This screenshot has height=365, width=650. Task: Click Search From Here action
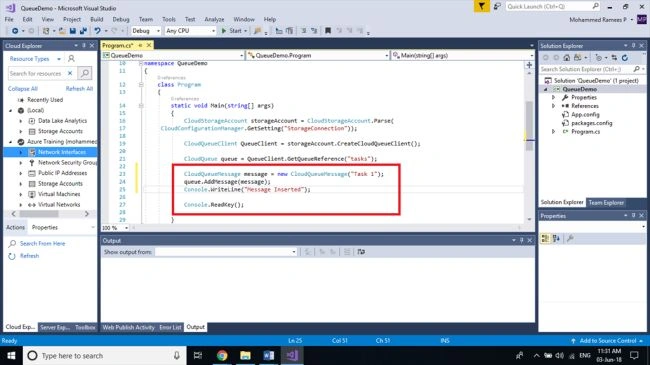(42, 243)
